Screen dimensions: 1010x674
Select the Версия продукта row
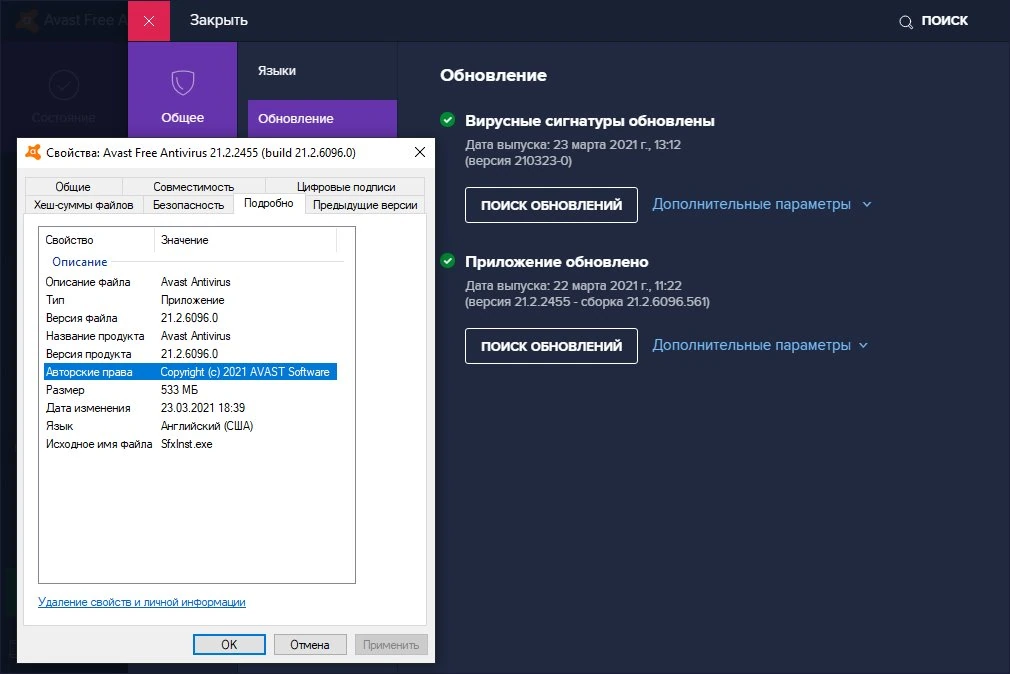click(x=190, y=354)
